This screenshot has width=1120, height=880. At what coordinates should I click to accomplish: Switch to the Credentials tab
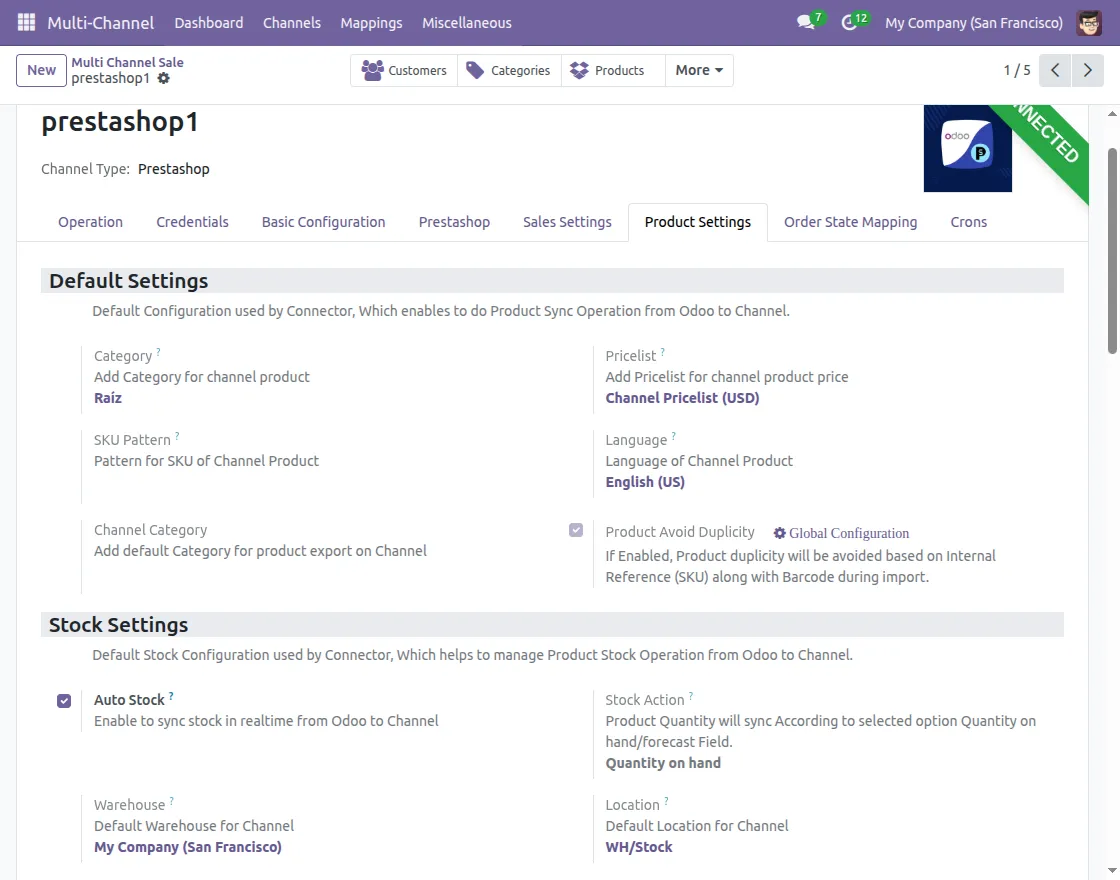tap(192, 221)
